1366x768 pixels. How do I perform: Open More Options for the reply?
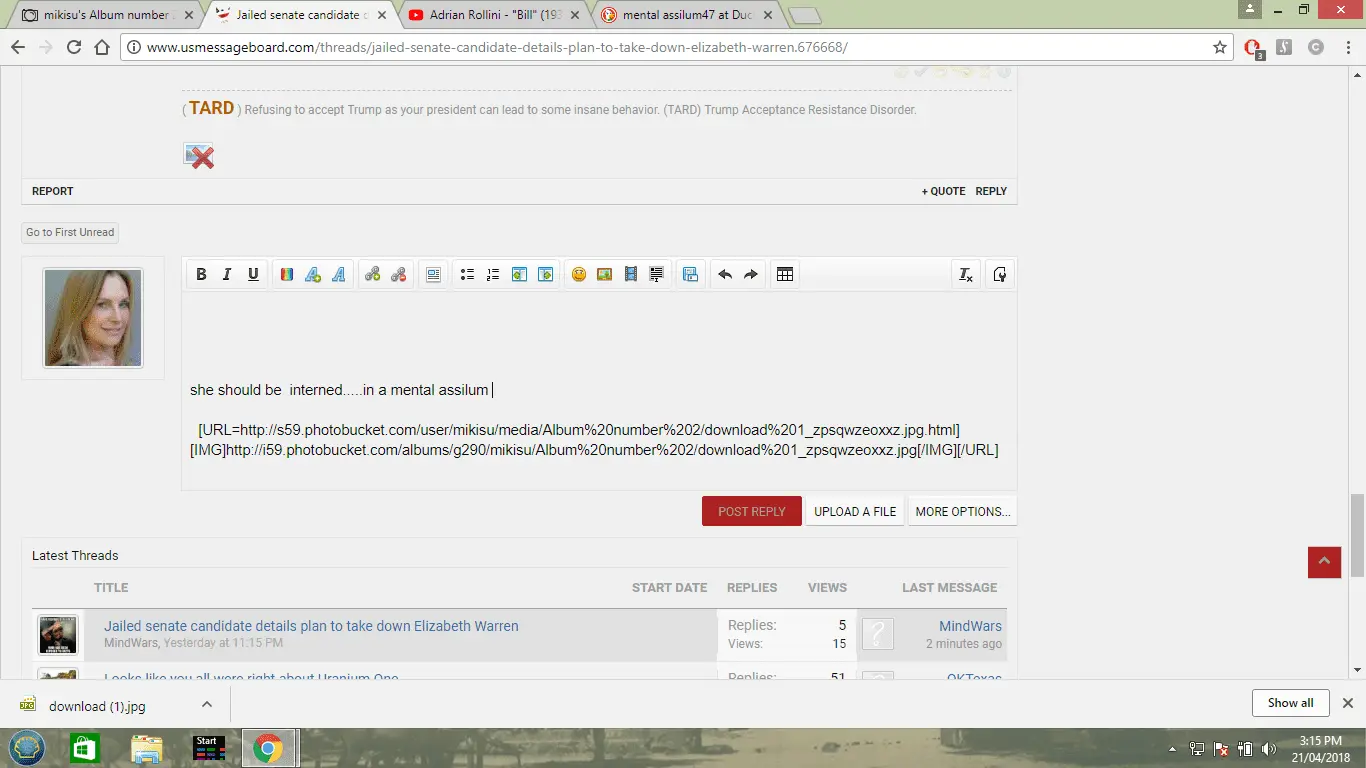962,511
